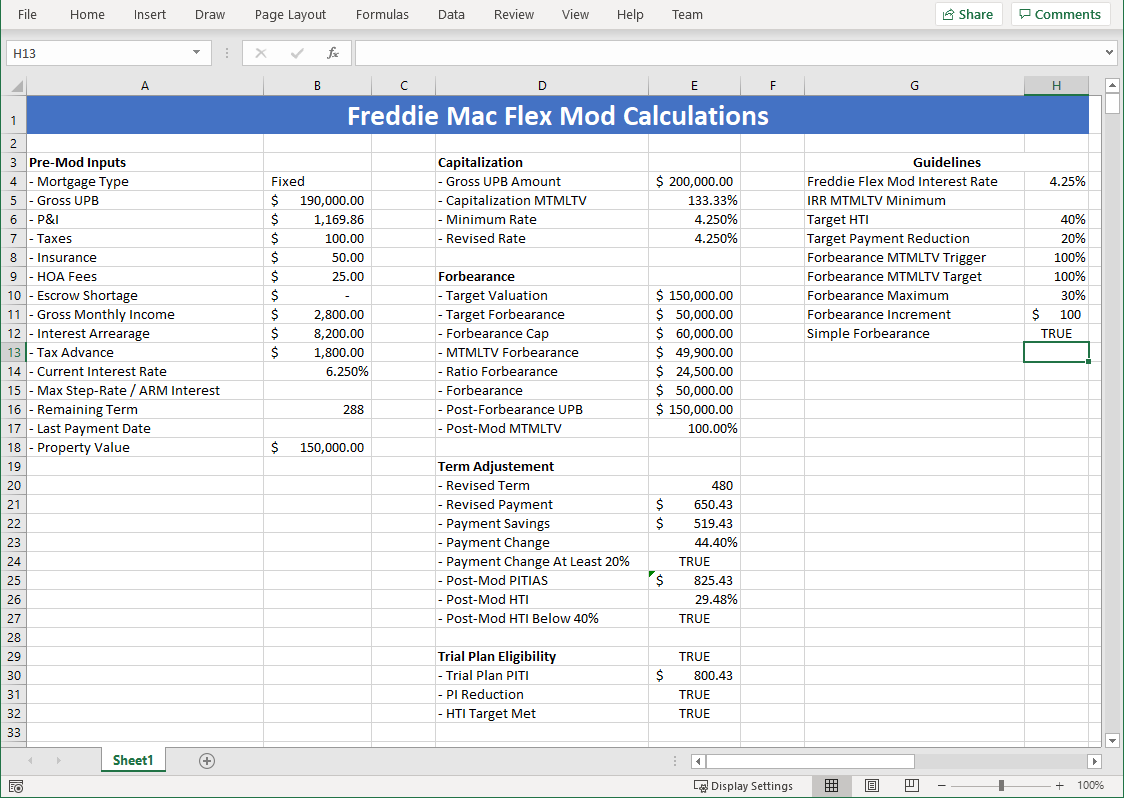This screenshot has height=798, width=1124.
Task: Switch to Page Break Preview icon
Action: click(x=911, y=786)
